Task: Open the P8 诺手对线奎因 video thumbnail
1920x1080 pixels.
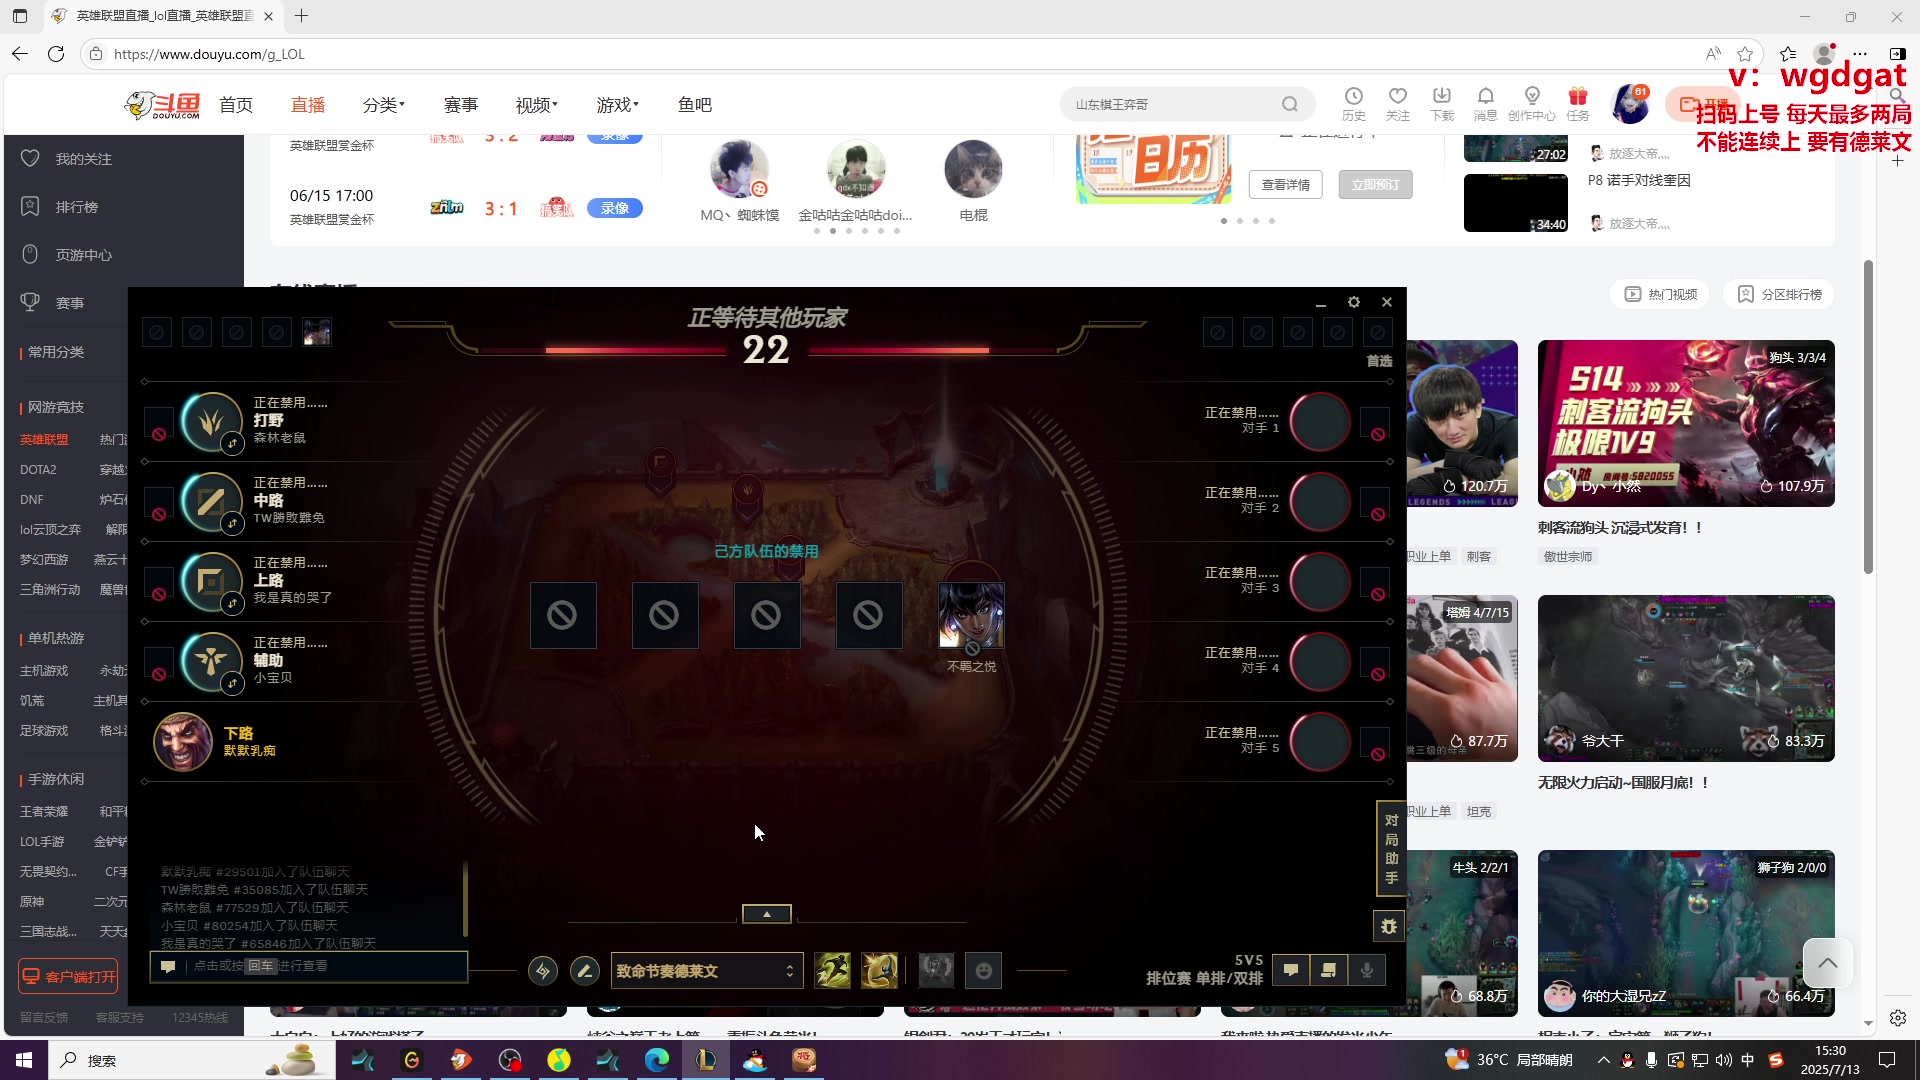Action: pyautogui.click(x=1516, y=203)
